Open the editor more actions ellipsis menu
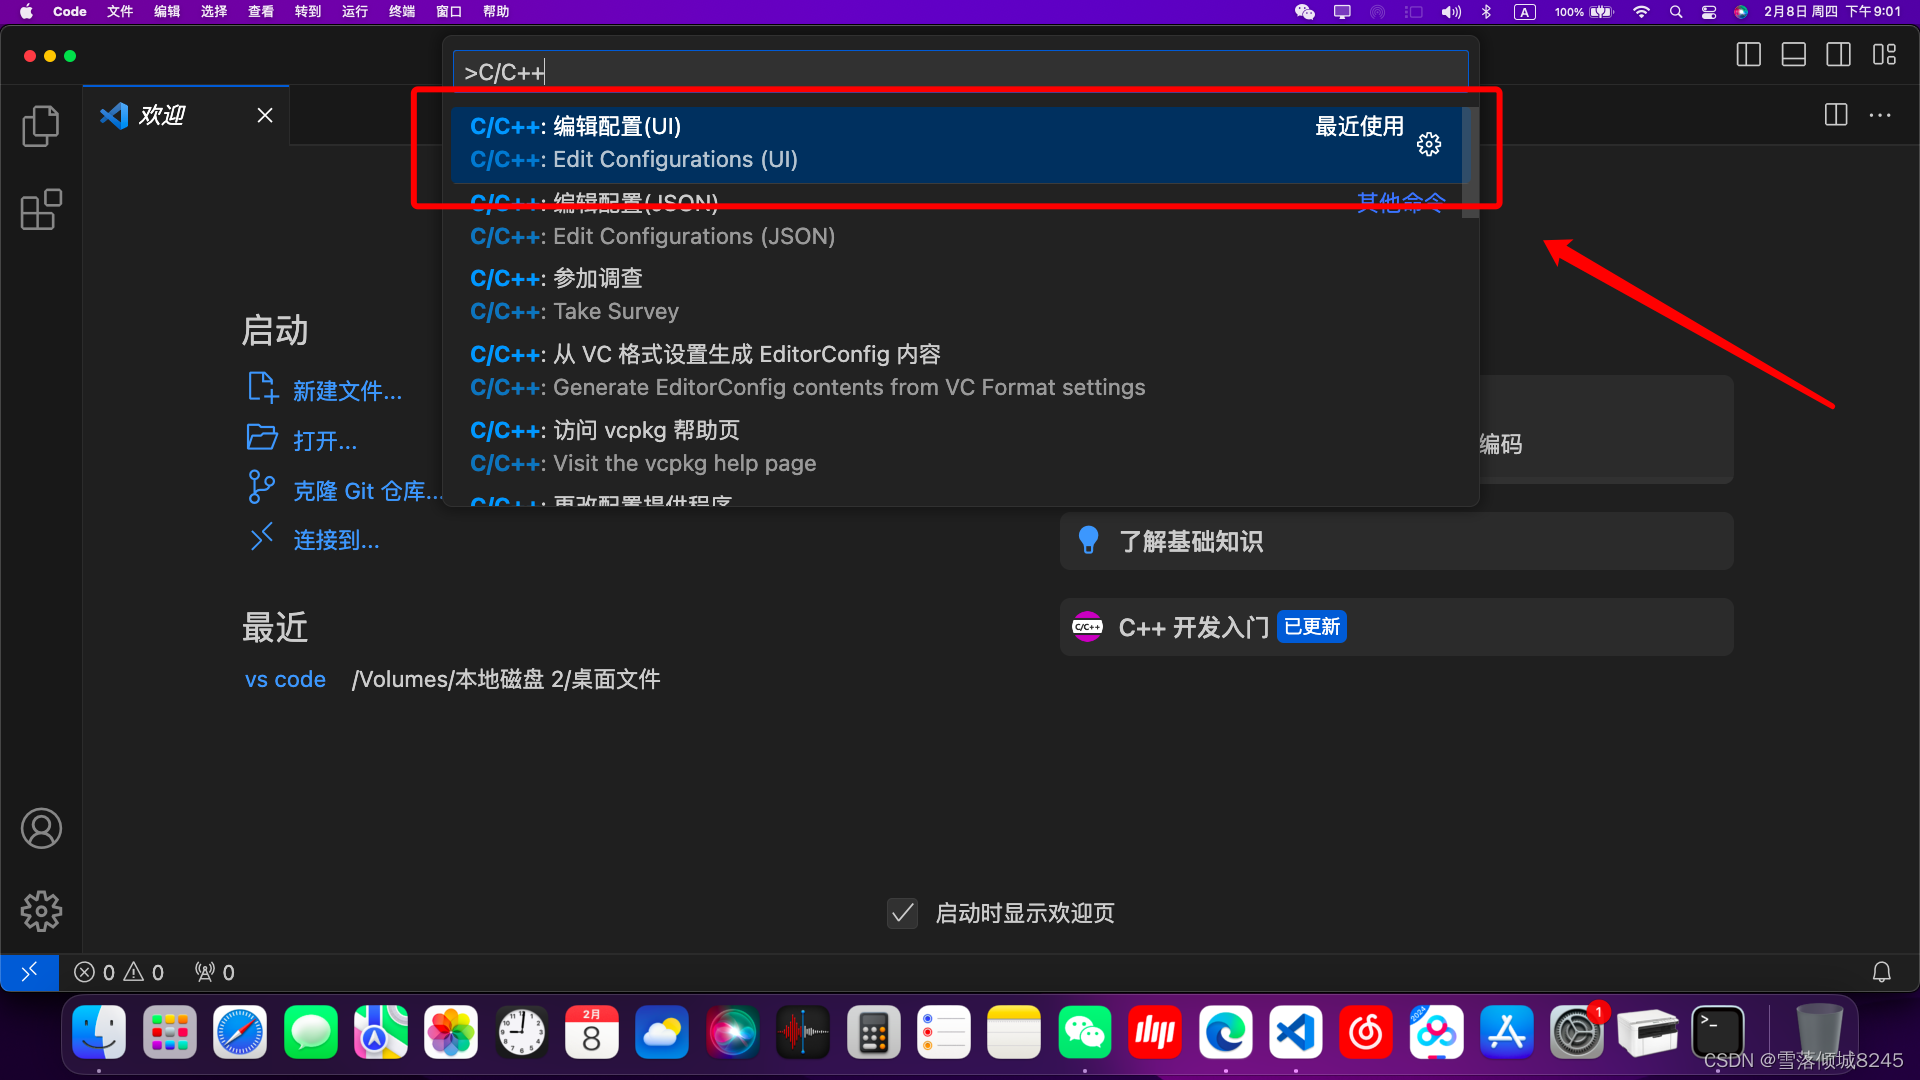 click(1880, 115)
